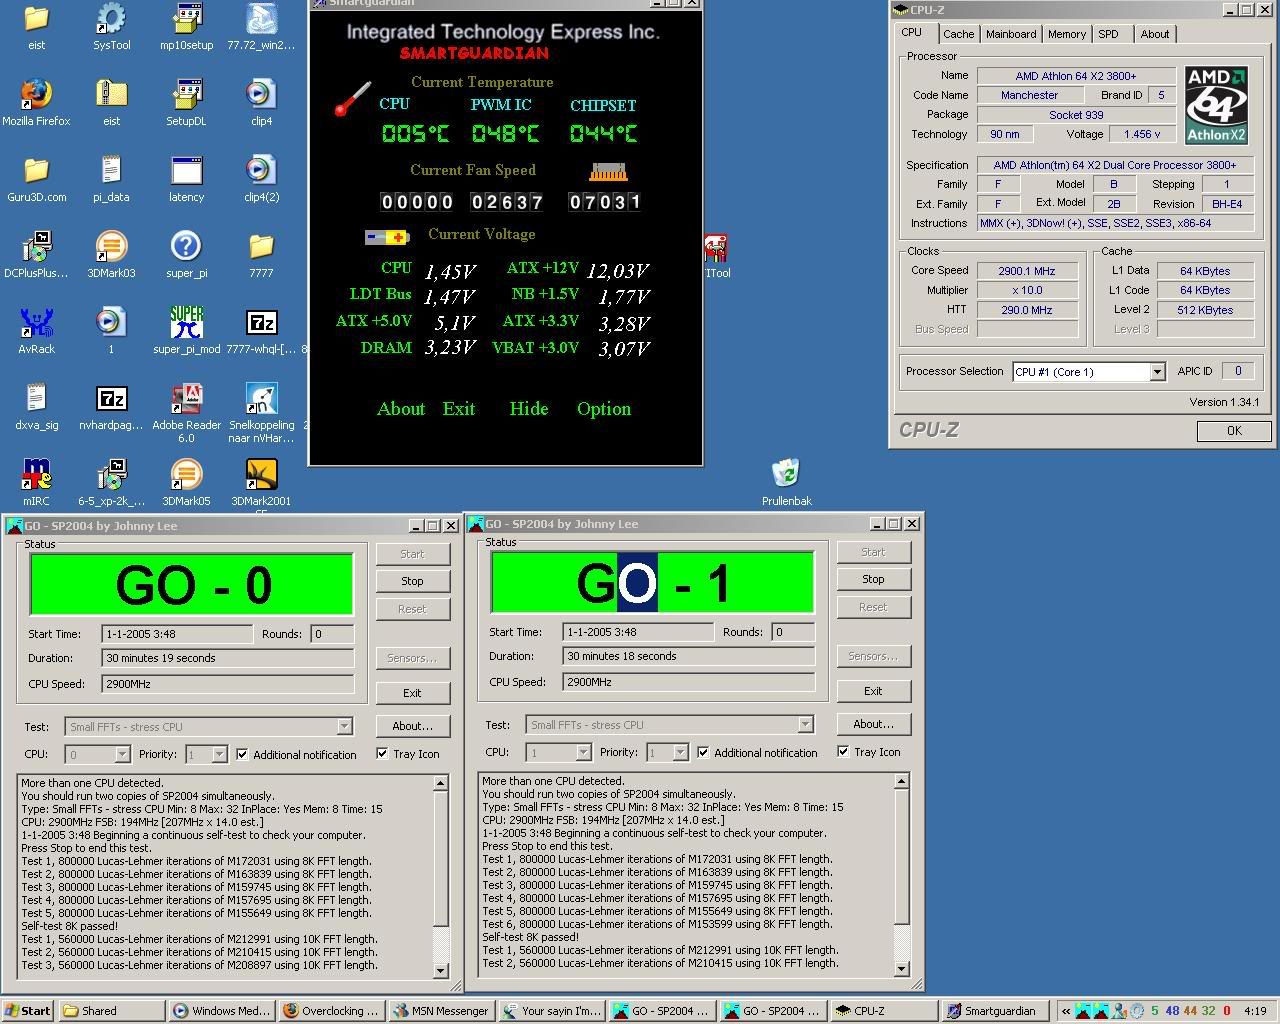Select the ITool desktop icon
Viewport: 1280px width, 1024px height.
coord(717,255)
